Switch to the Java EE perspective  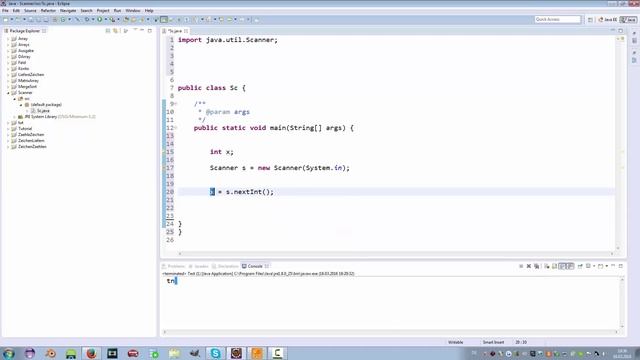(607, 19)
